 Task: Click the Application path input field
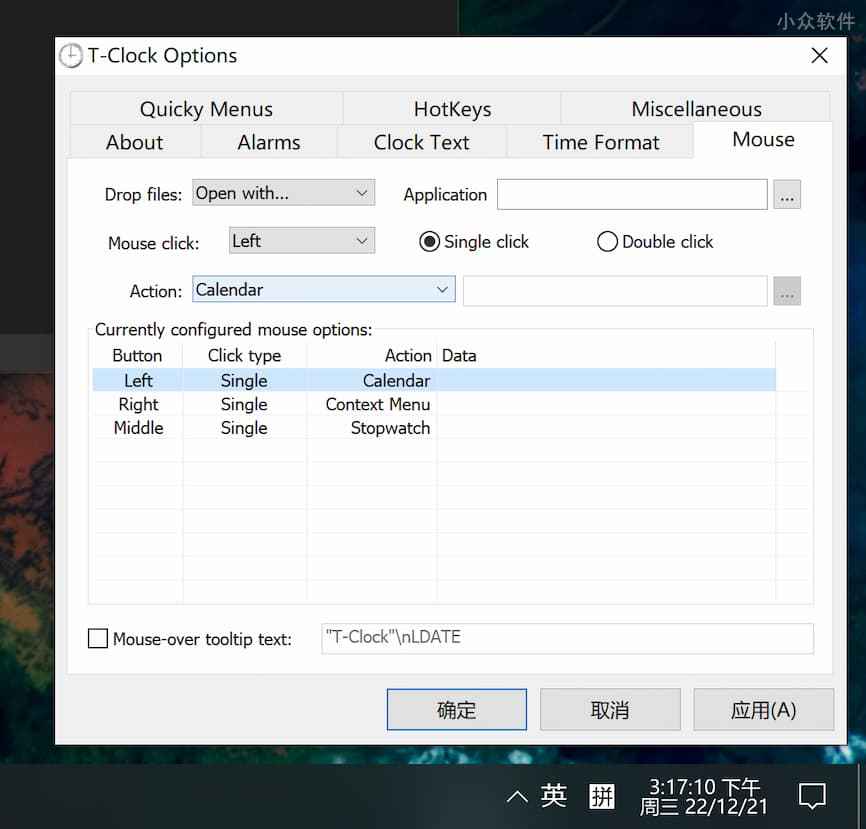pos(632,195)
